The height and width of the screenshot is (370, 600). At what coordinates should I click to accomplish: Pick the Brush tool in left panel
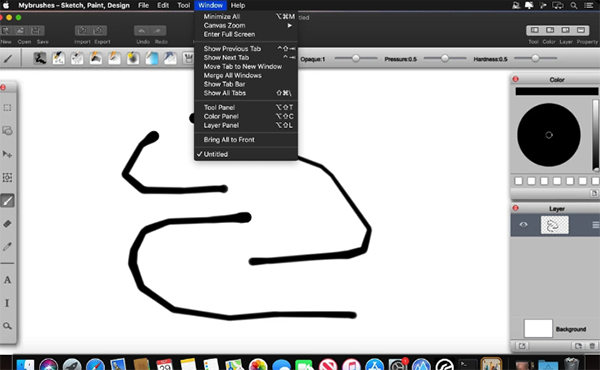[x=7, y=200]
